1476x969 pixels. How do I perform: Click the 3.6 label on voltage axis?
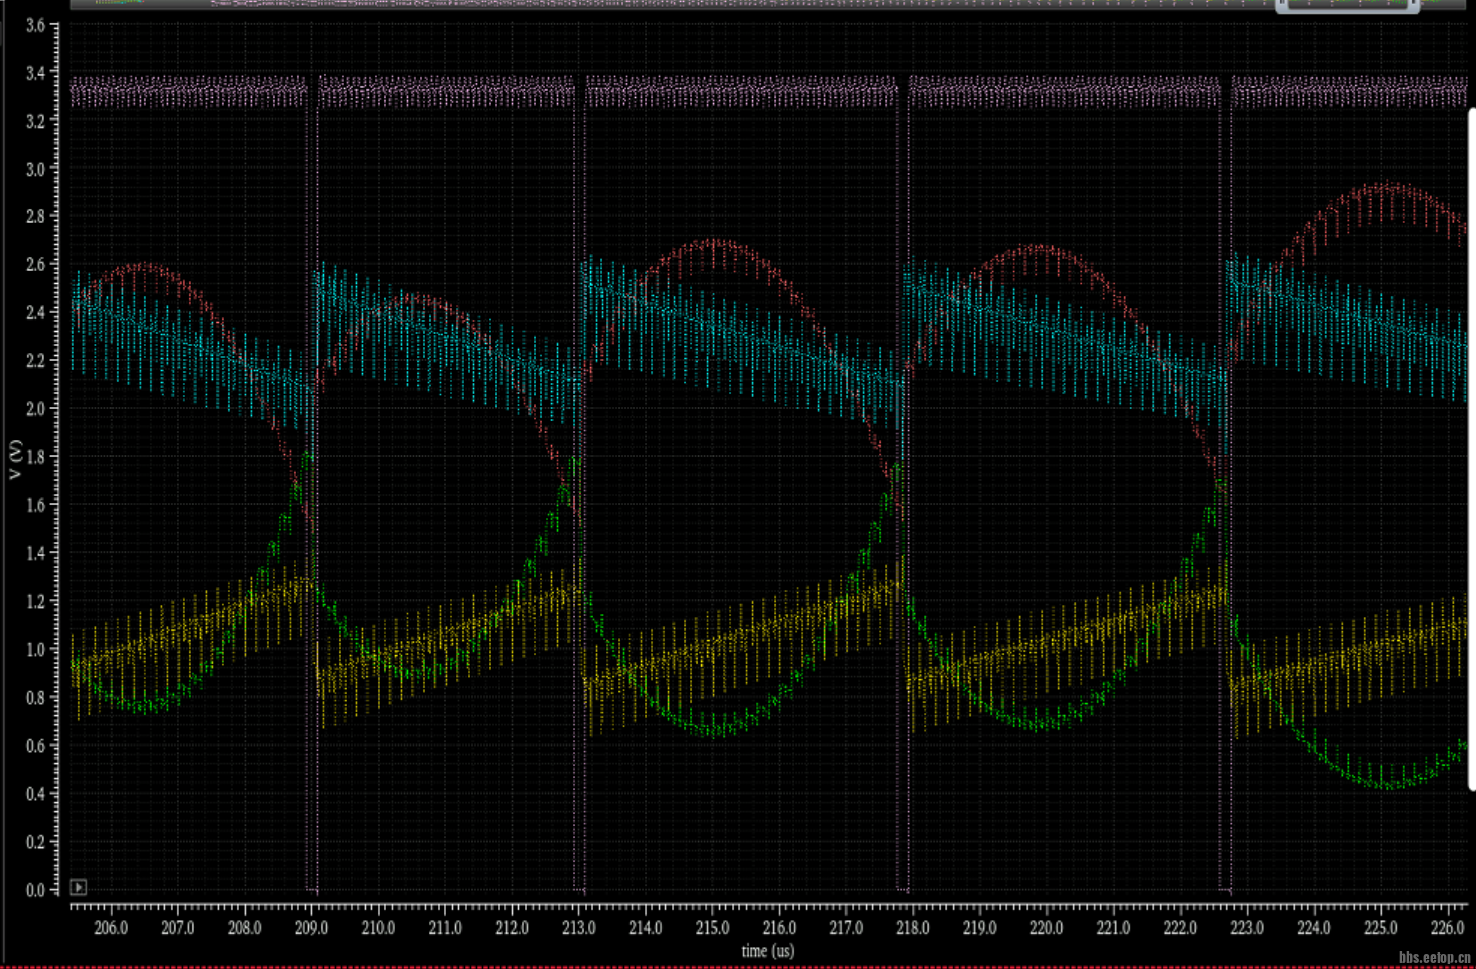[35, 25]
